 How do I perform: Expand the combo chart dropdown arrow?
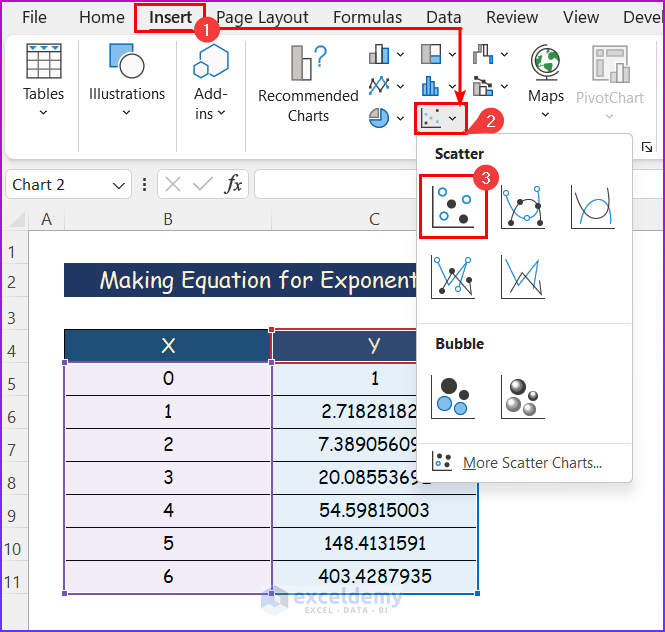pos(504,86)
